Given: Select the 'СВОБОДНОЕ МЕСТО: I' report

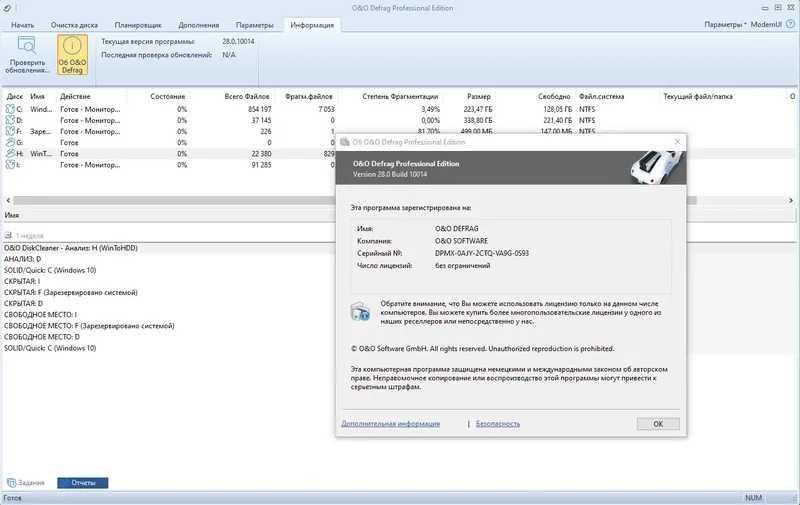Looking at the screenshot, I should pos(40,315).
